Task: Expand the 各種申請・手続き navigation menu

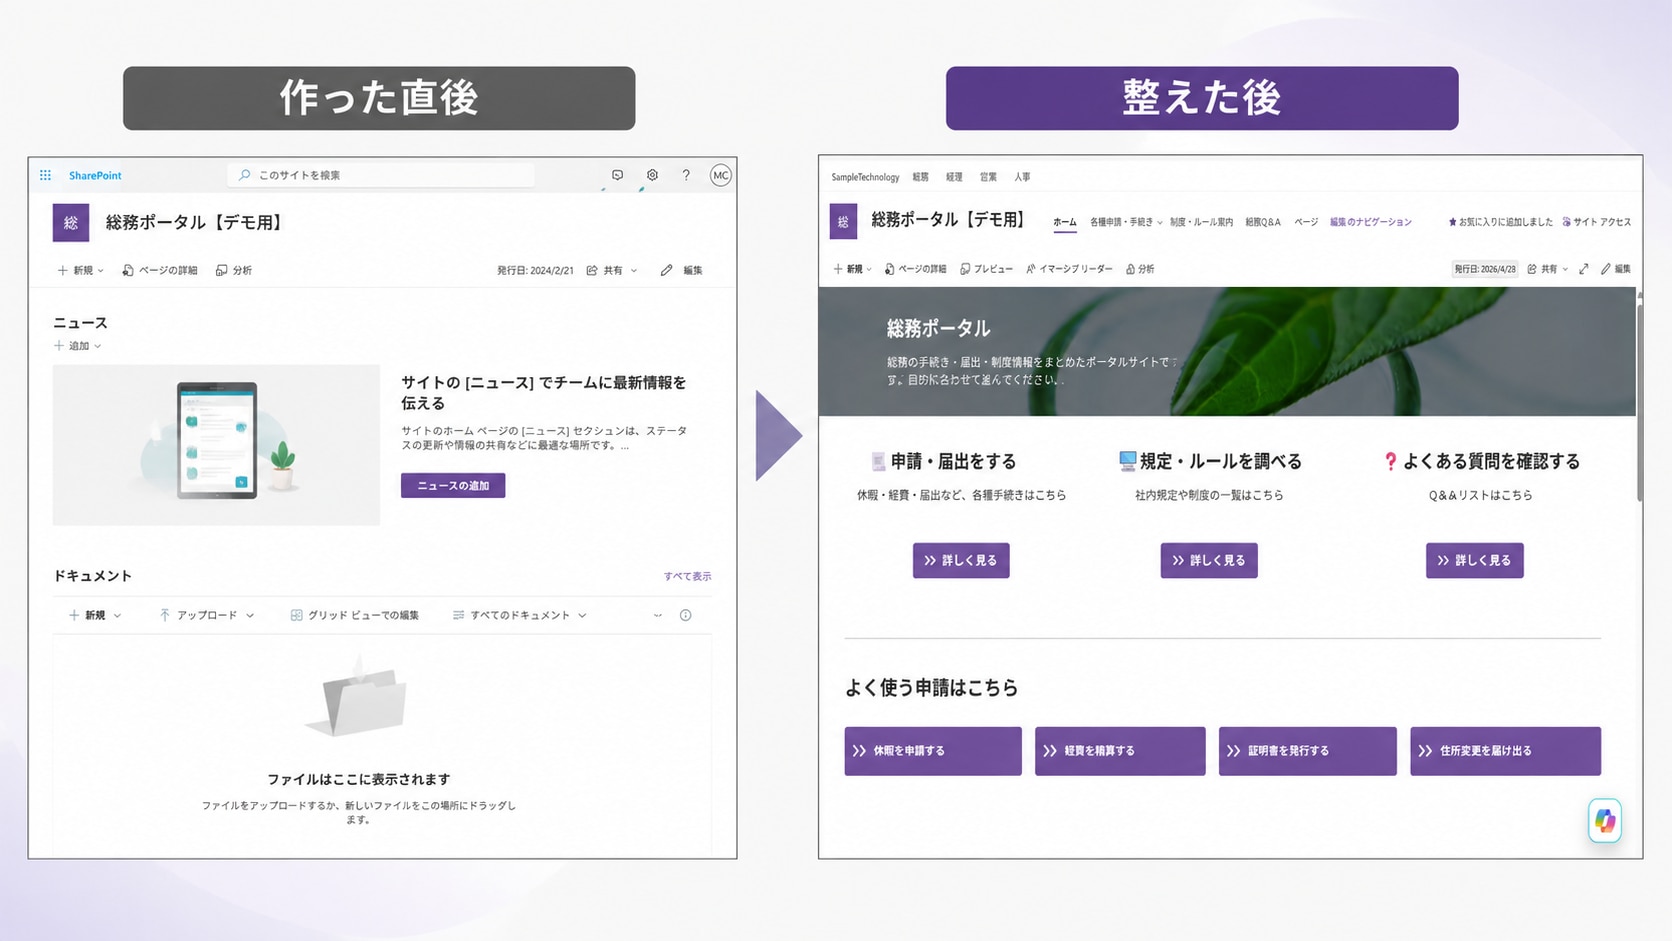Action: click(1126, 222)
